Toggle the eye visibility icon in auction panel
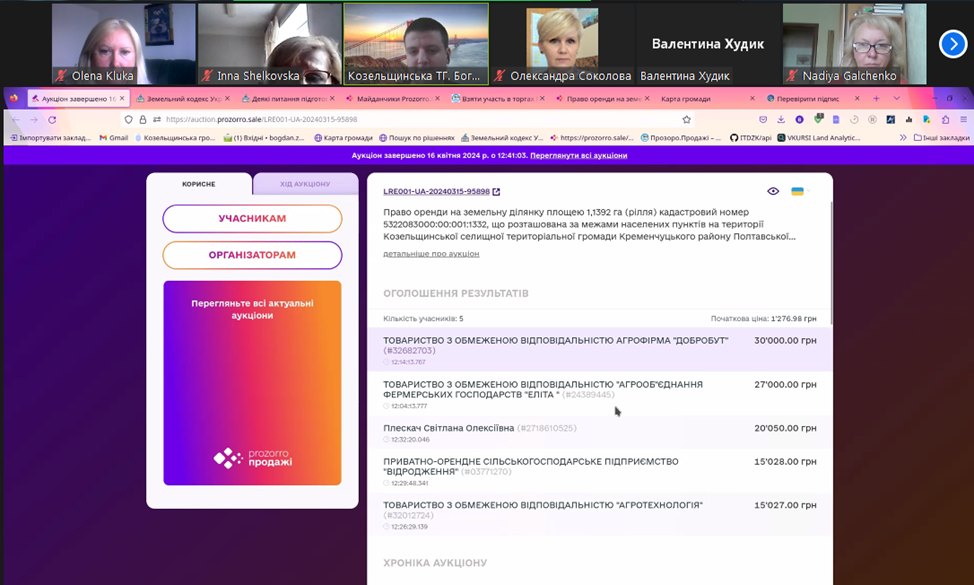This screenshot has width=974, height=585. tap(773, 191)
